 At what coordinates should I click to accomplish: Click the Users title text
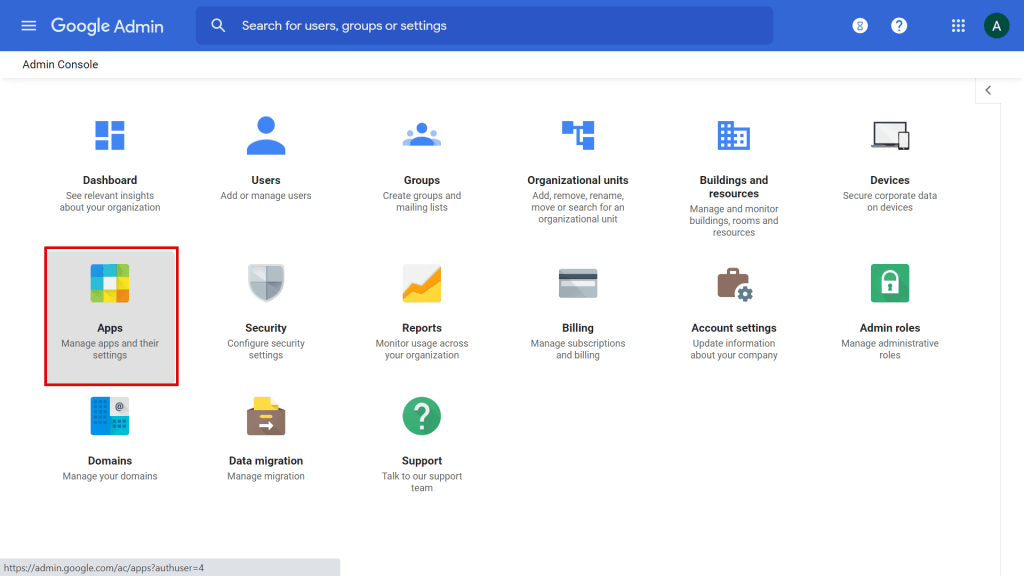click(x=266, y=180)
